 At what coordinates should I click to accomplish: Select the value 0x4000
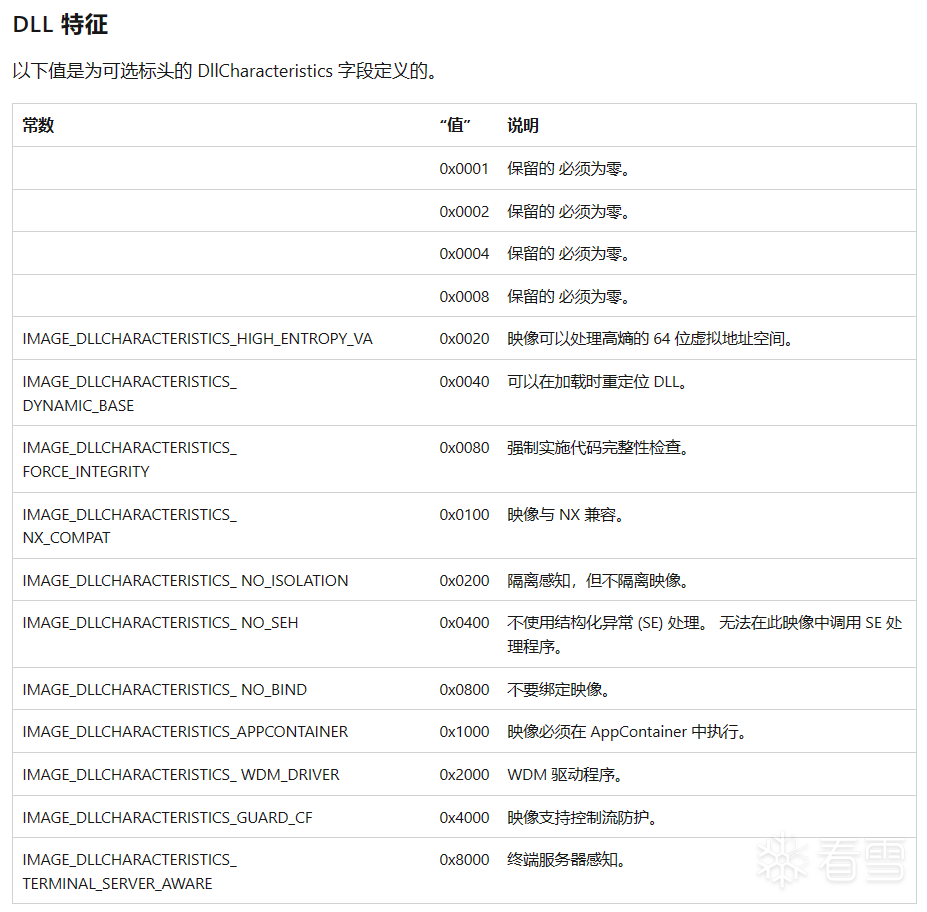pos(464,817)
